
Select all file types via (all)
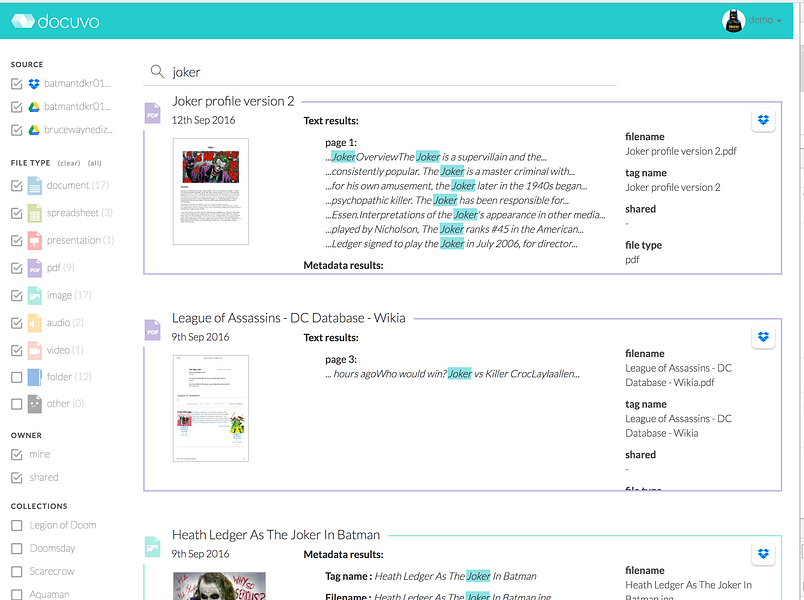[x=95, y=163]
